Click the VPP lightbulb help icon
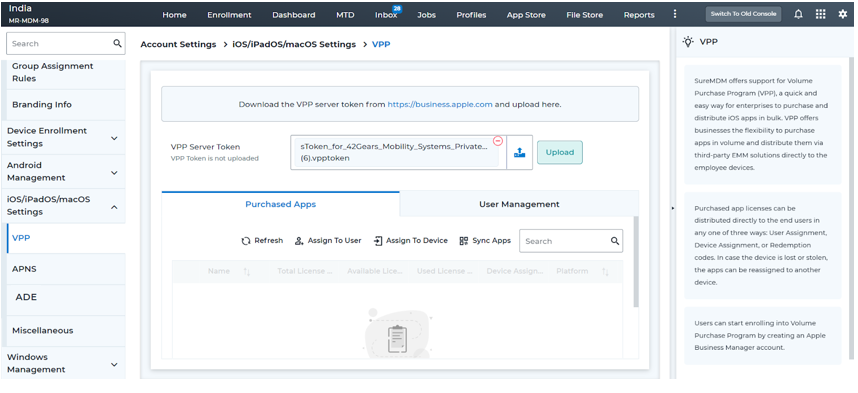This screenshot has height=393, width=858. click(688, 42)
